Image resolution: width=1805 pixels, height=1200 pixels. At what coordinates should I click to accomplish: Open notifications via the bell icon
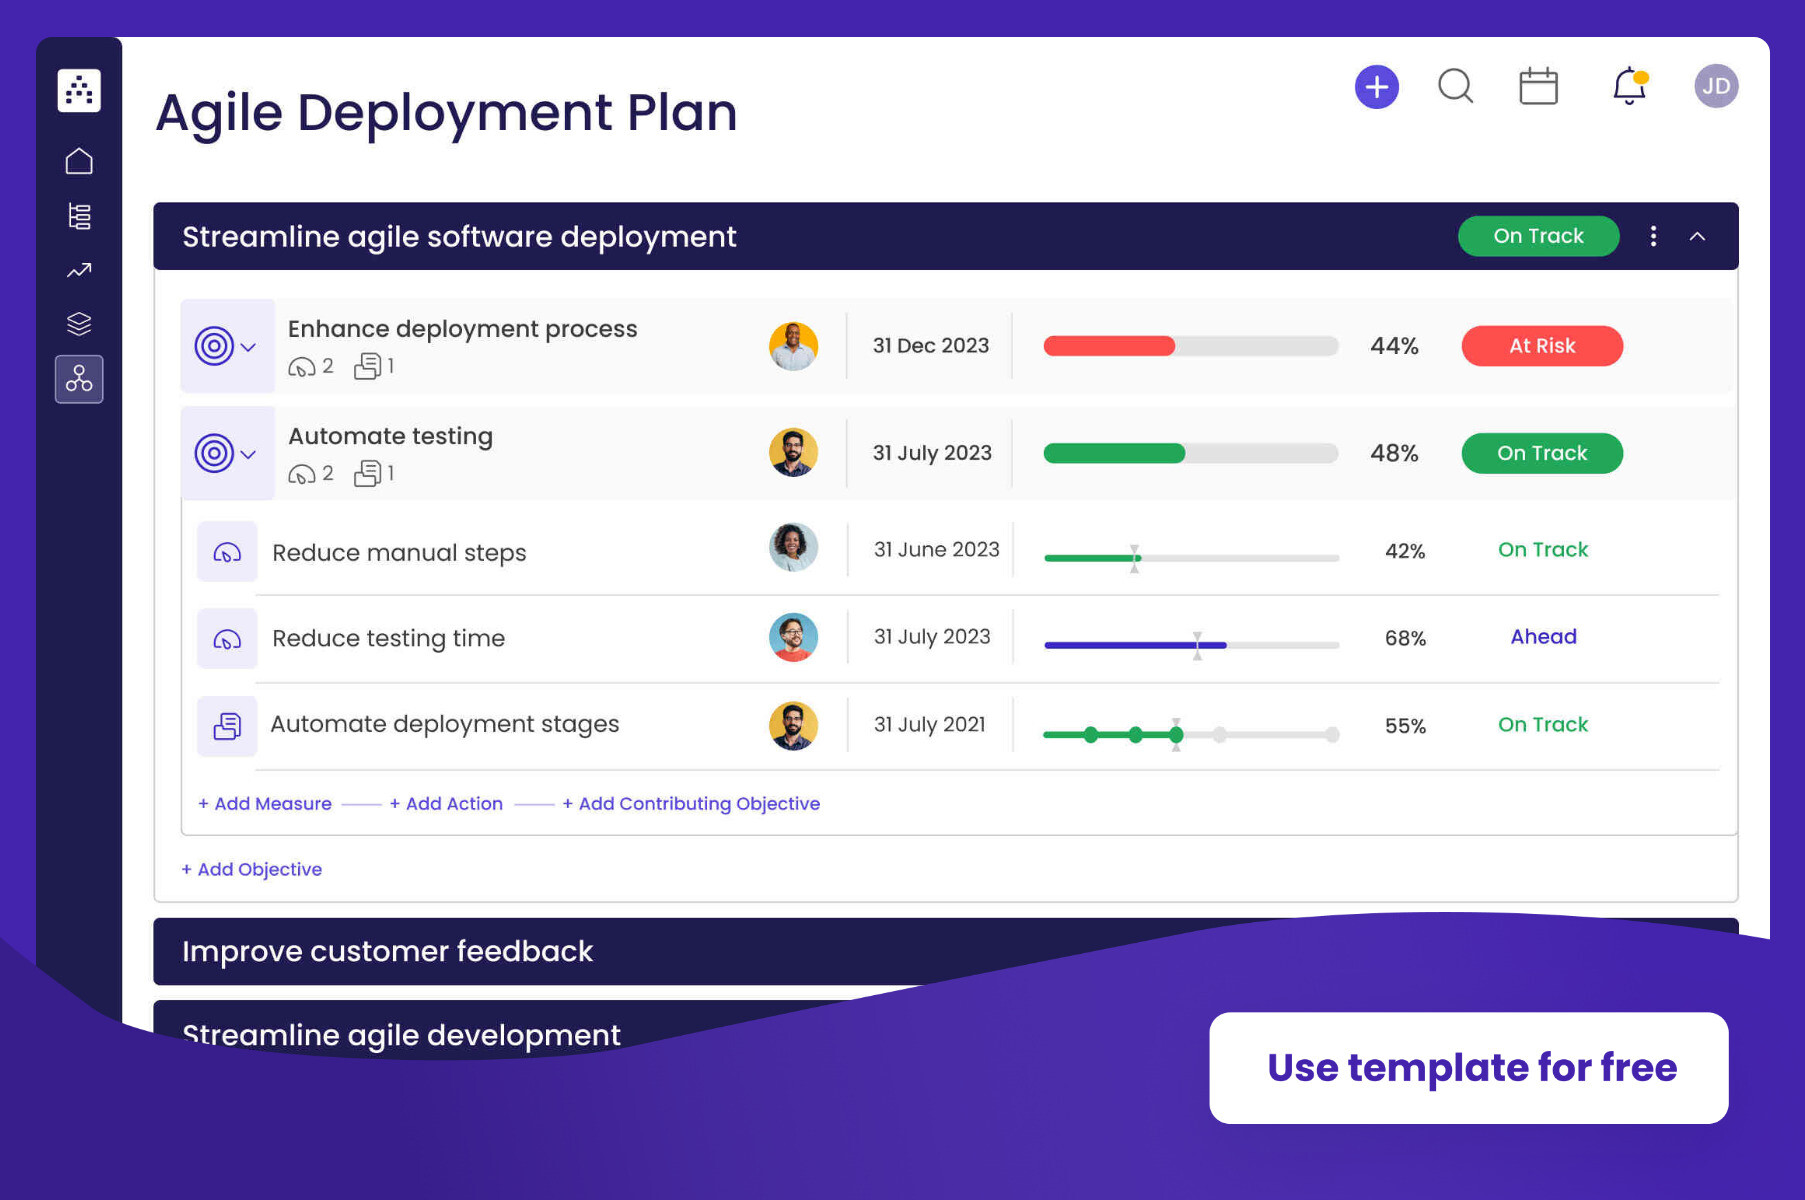1629,87
